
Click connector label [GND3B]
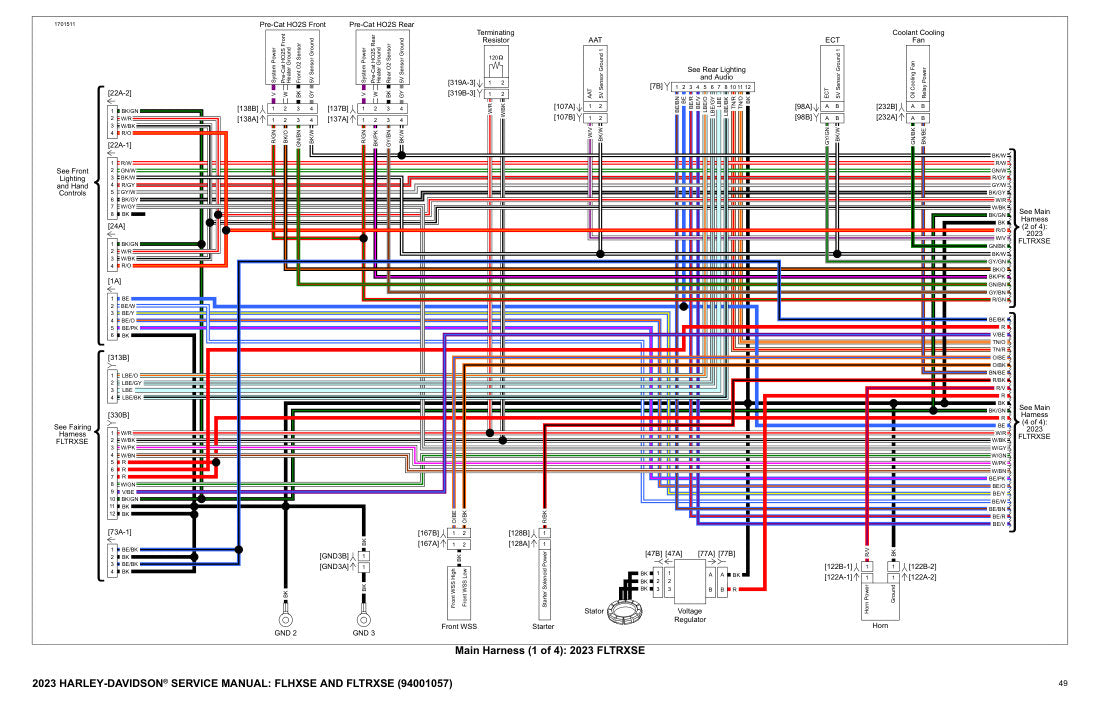pyautogui.click(x=334, y=556)
